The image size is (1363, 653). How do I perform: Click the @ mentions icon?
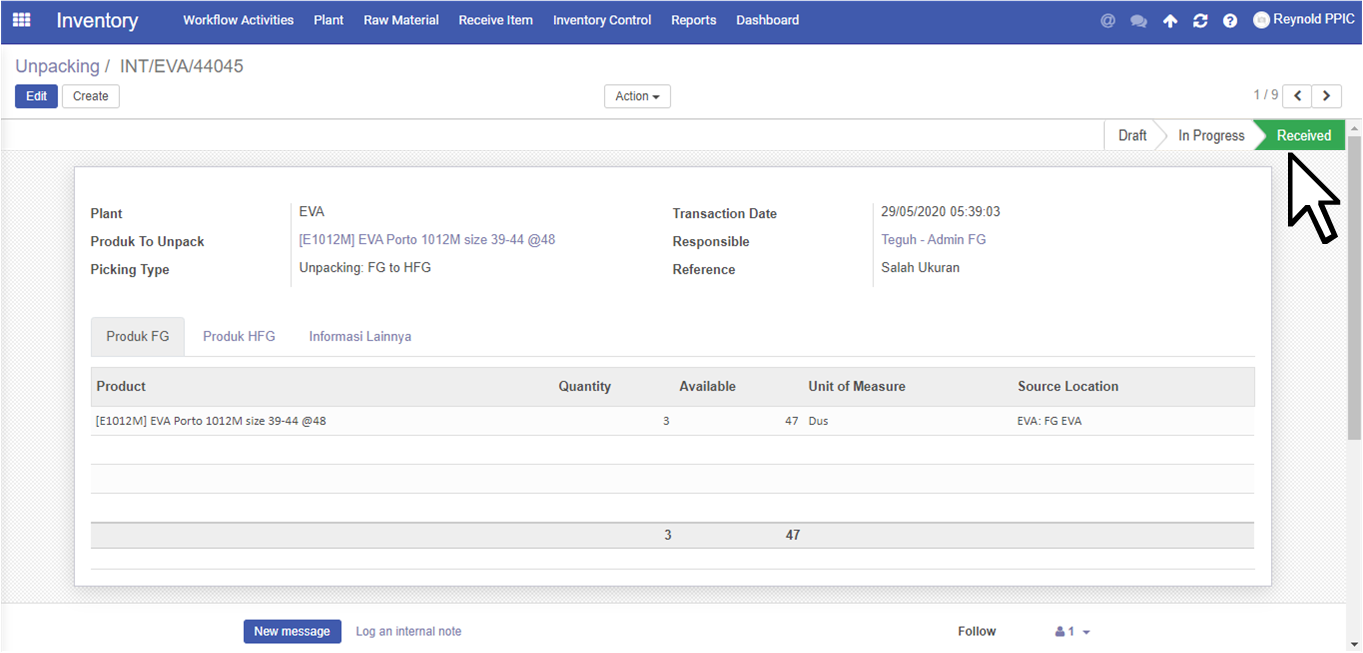pyautogui.click(x=1107, y=20)
